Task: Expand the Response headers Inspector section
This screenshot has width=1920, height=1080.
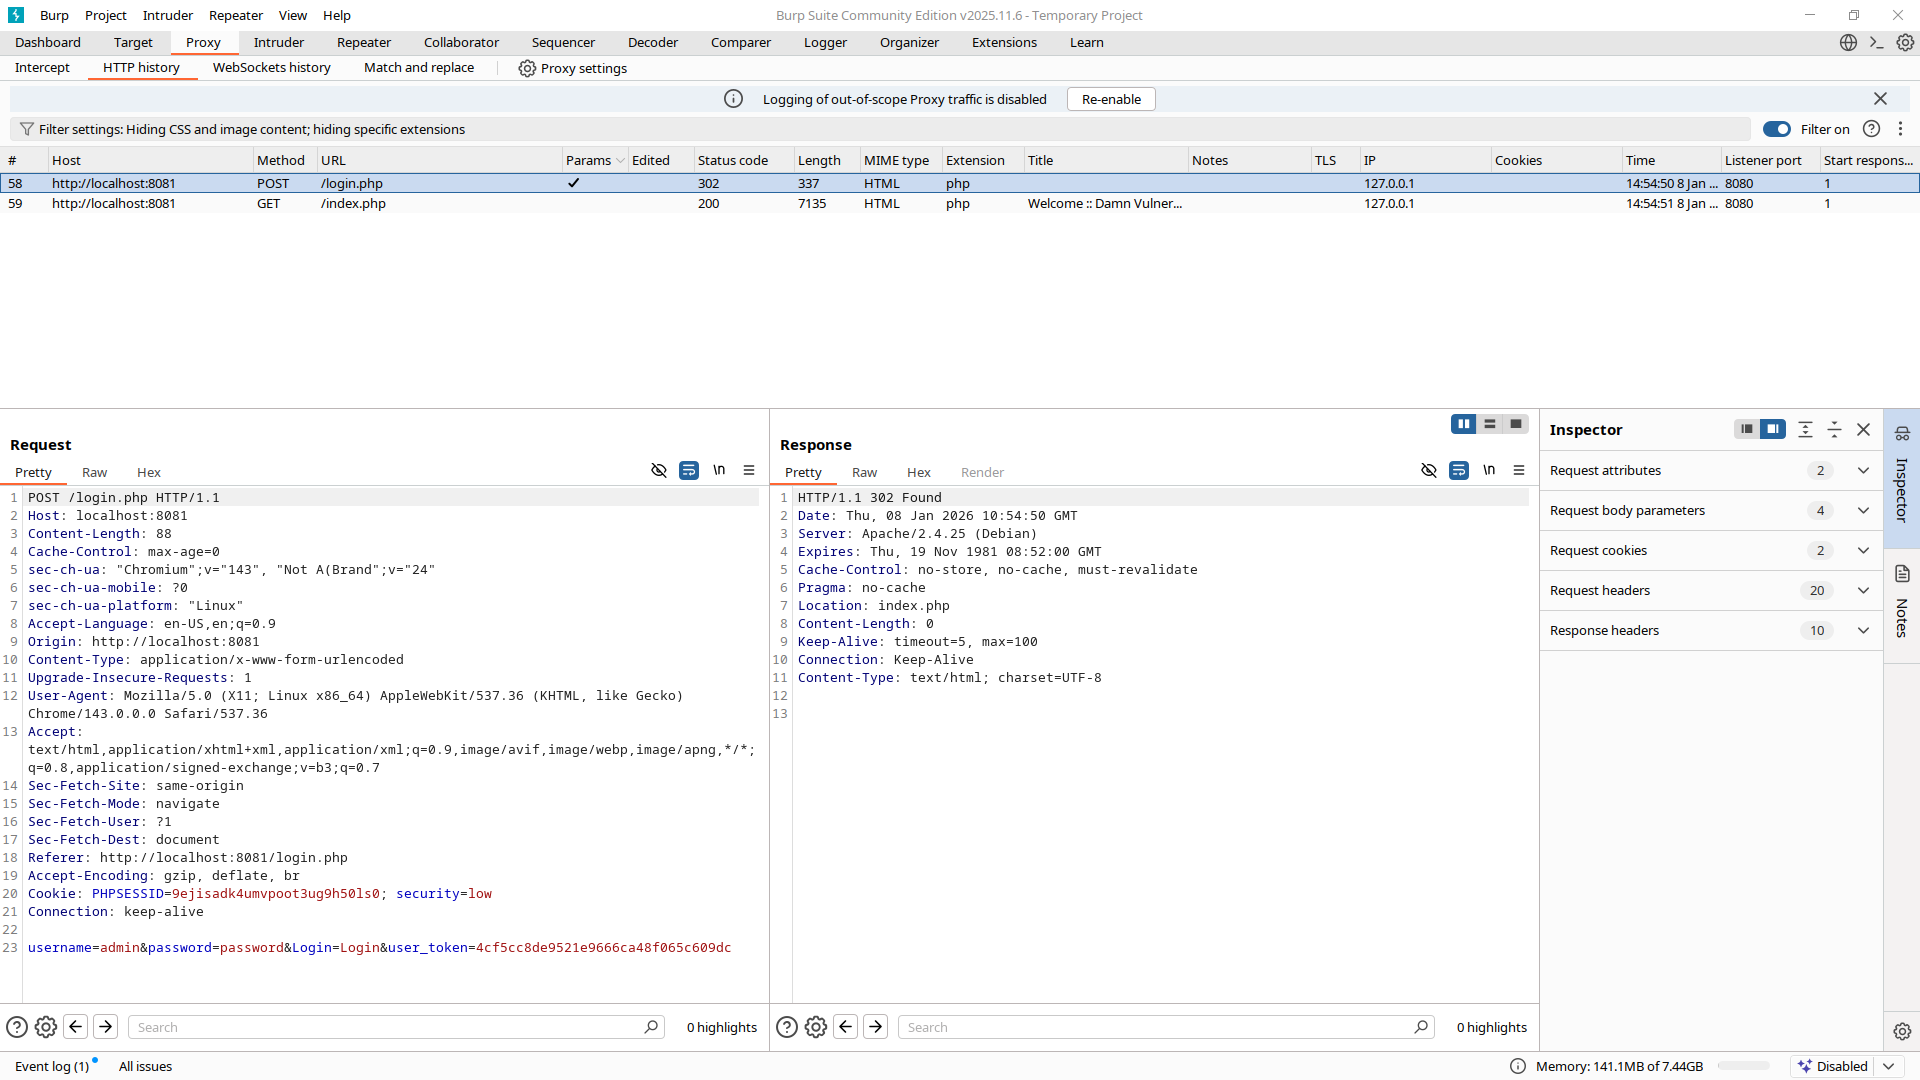Action: coord(1863,630)
